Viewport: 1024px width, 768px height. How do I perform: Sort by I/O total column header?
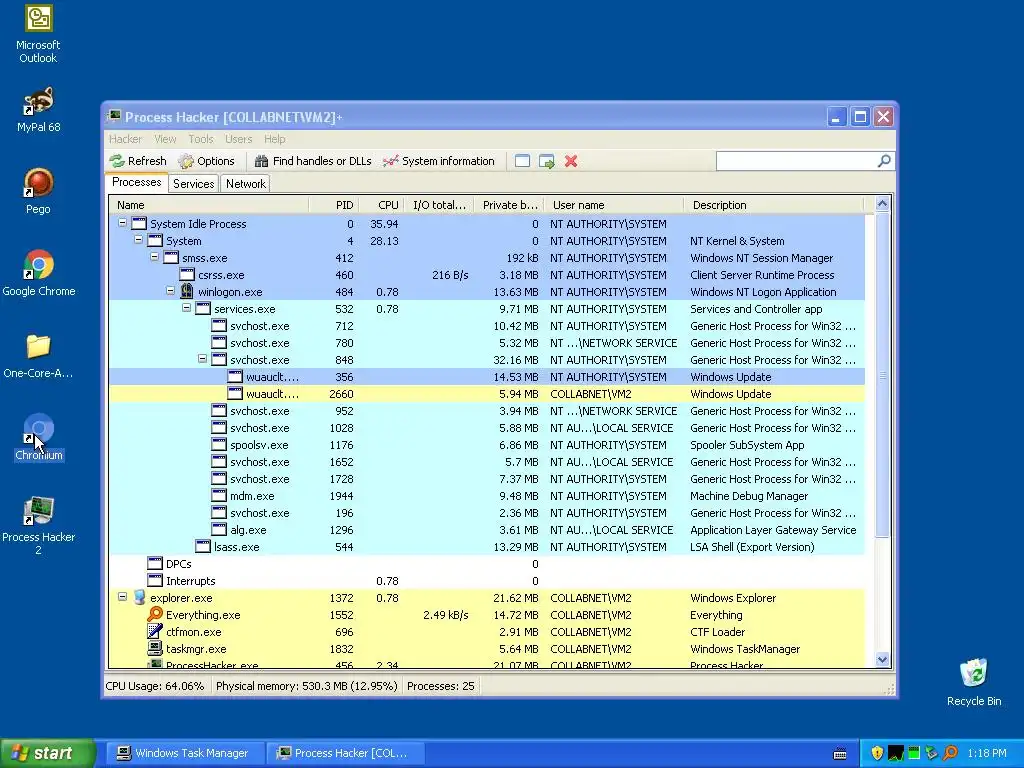click(x=439, y=205)
